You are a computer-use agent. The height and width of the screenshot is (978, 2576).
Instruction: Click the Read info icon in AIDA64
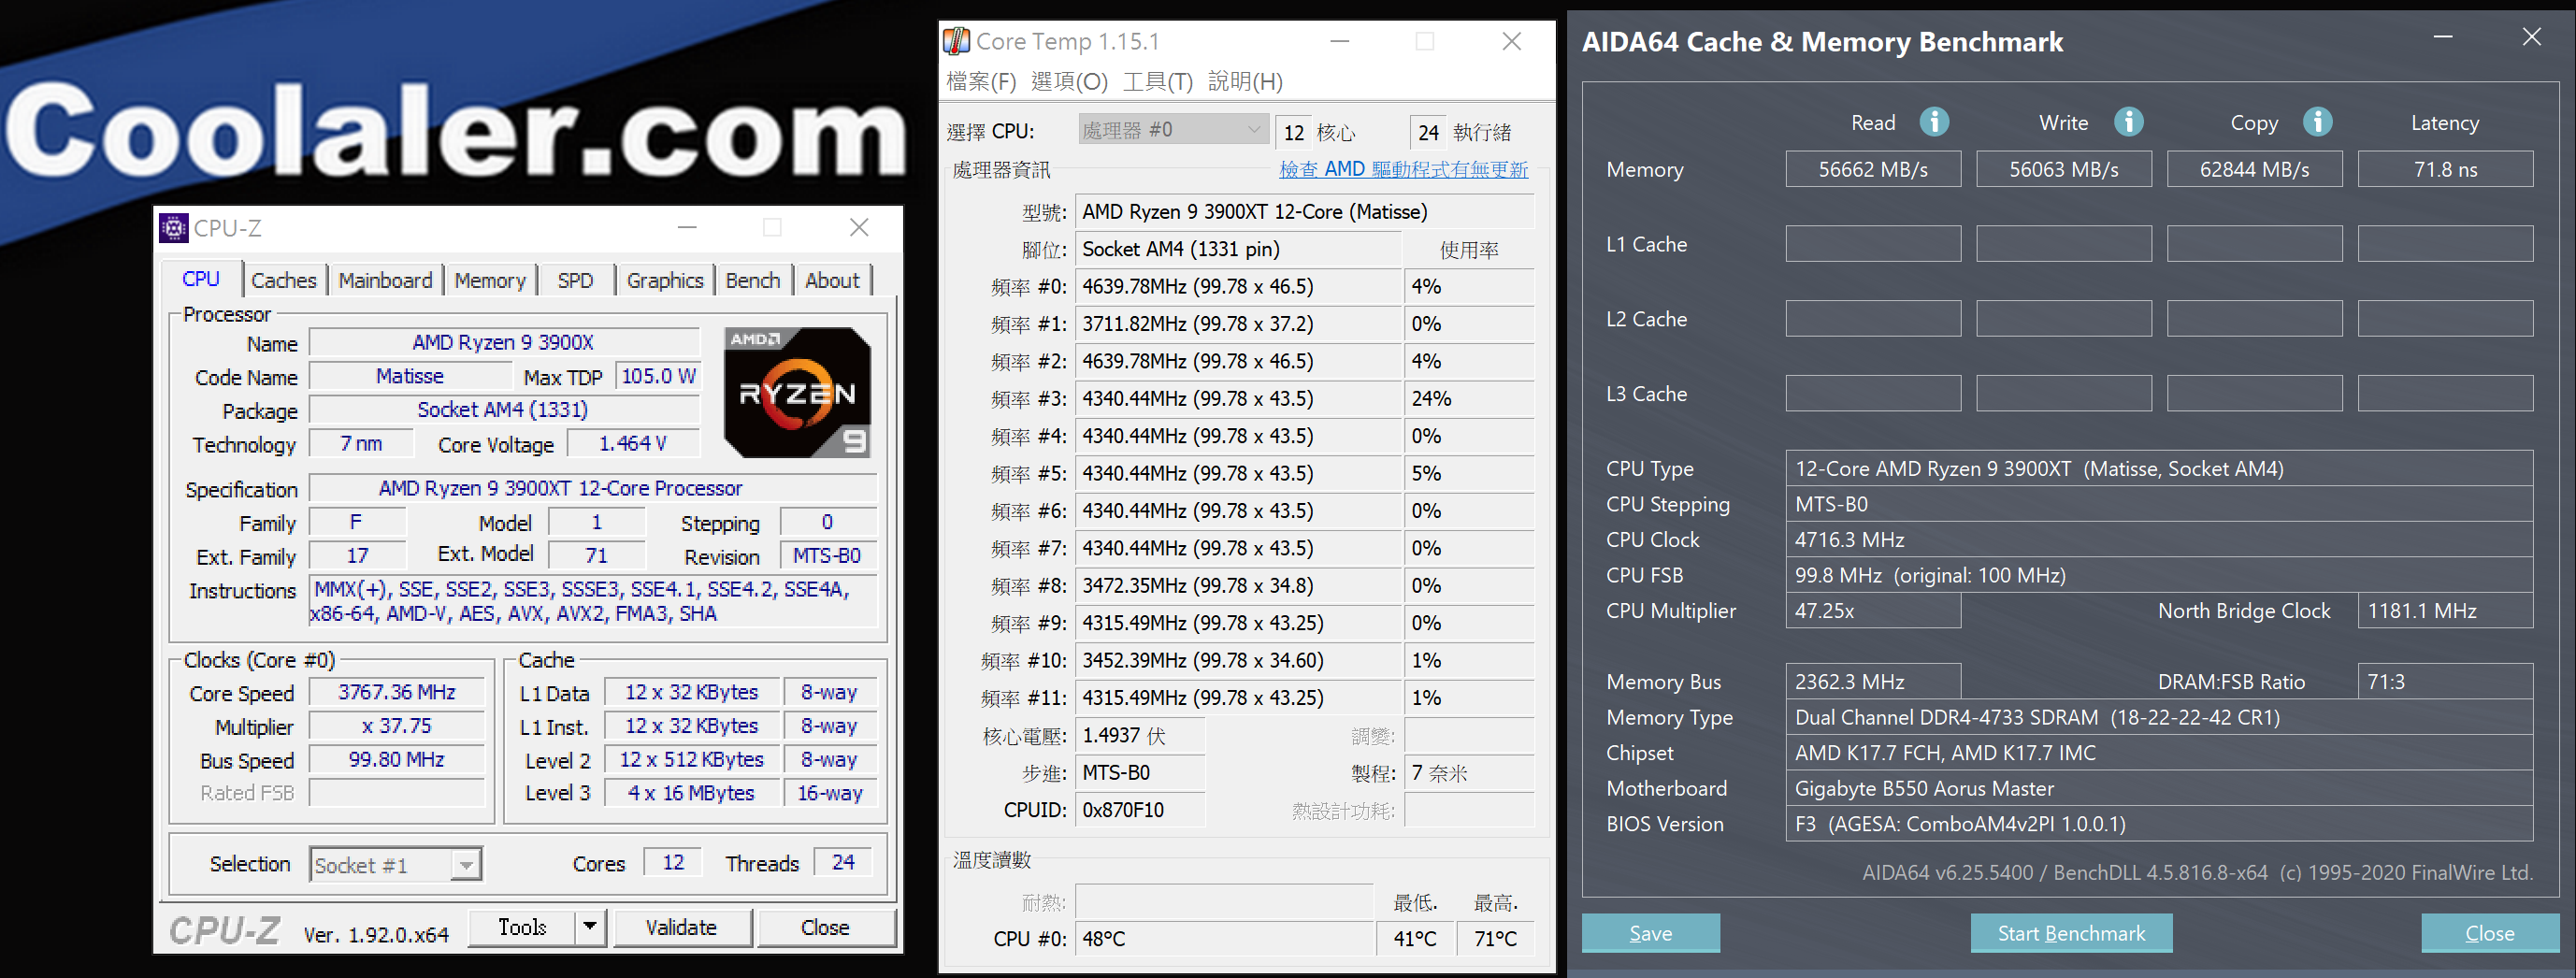[1934, 122]
